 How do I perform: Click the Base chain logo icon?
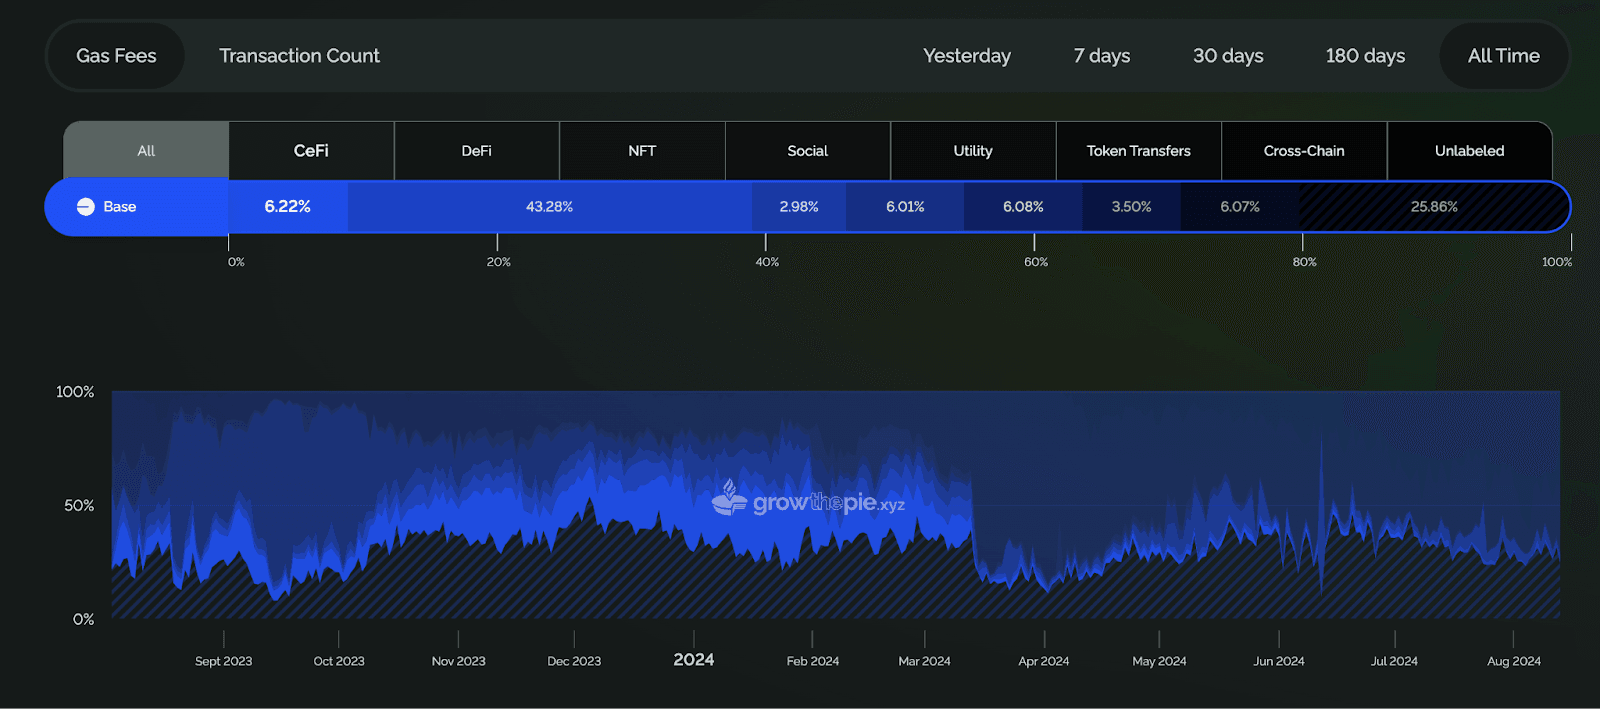(x=86, y=207)
